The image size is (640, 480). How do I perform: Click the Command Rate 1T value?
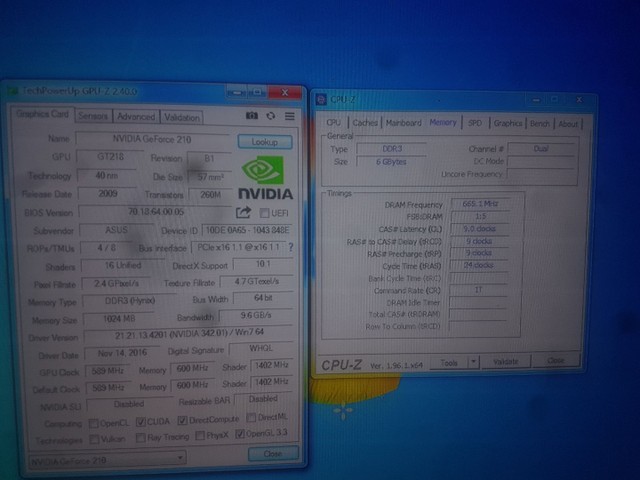(x=478, y=290)
